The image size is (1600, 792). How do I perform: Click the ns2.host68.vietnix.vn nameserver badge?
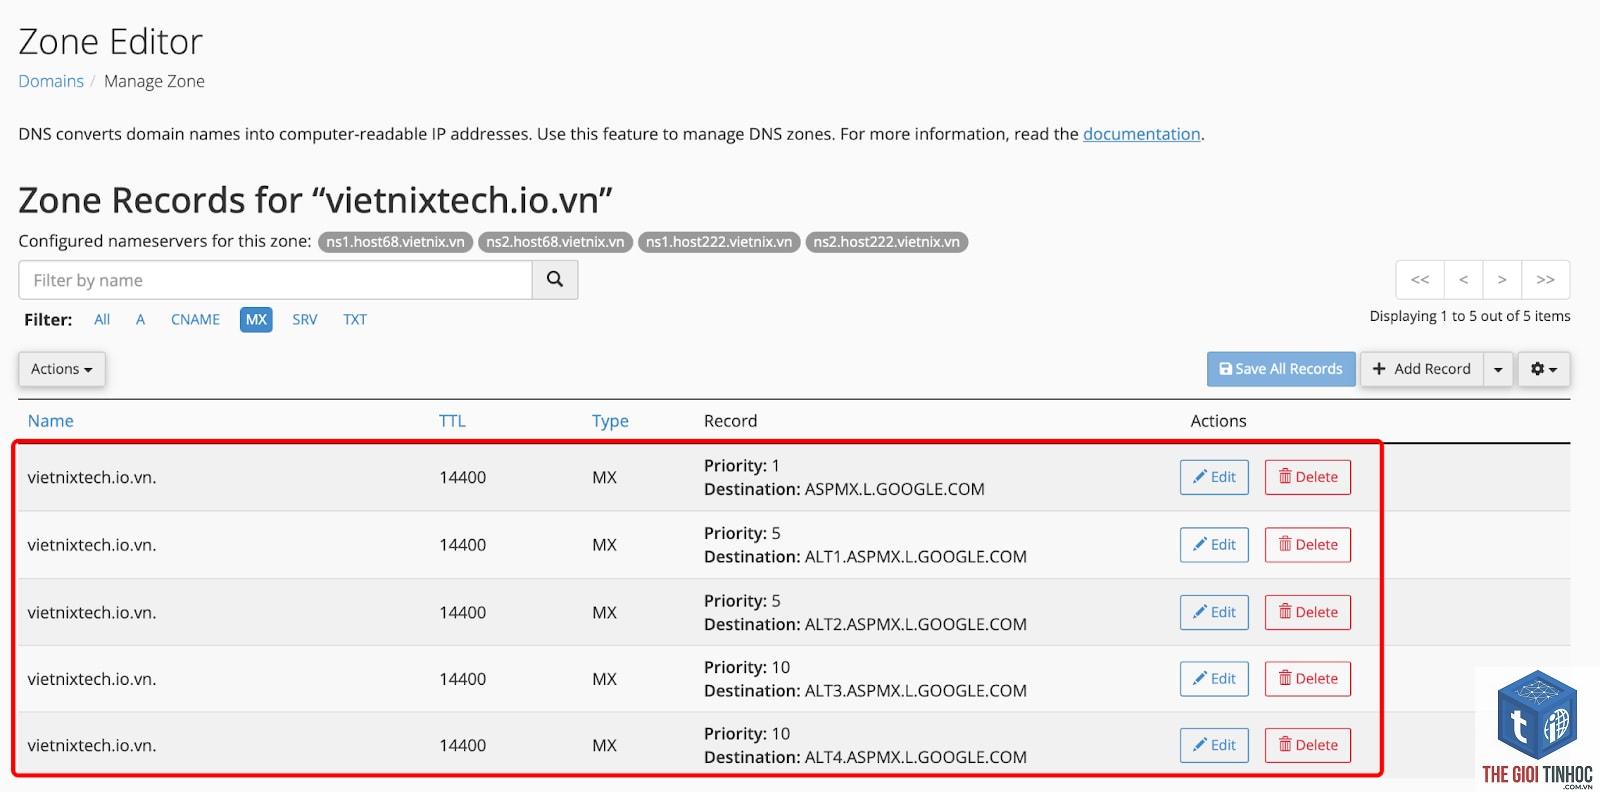point(555,242)
